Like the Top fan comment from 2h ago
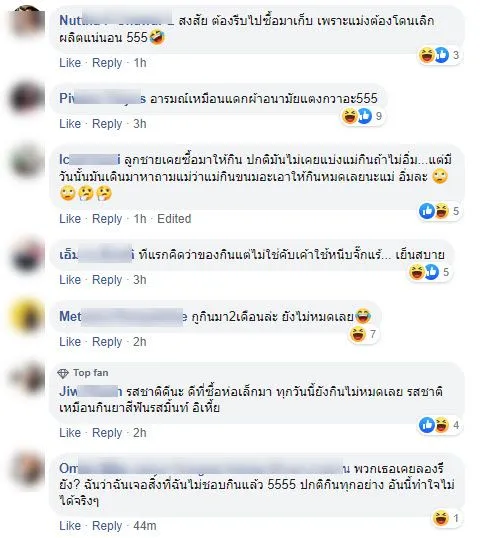Screen dimensions: 497x538 [70, 433]
